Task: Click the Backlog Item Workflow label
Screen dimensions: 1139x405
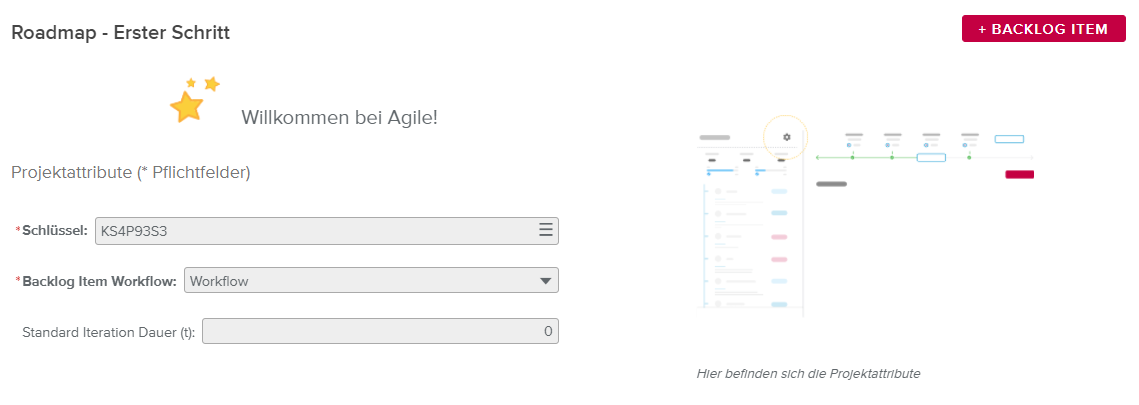Action: [99, 281]
